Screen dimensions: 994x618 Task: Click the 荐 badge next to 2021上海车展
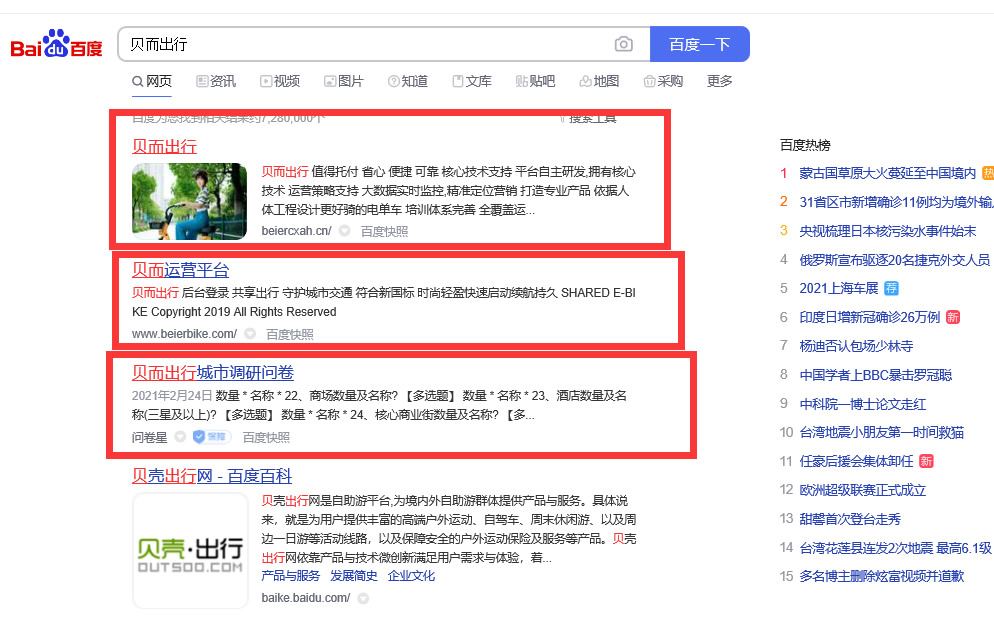click(891, 289)
